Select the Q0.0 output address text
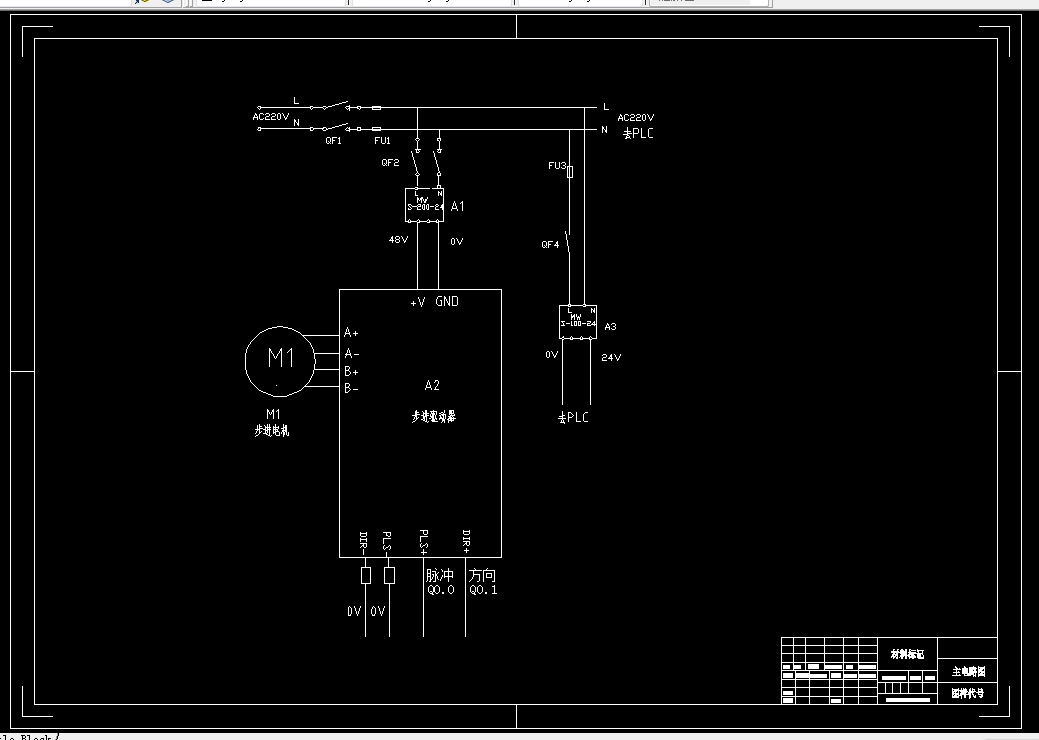Image resolution: width=1039 pixels, height=740 pixels. pyautogui.click(x=441, y=590)
